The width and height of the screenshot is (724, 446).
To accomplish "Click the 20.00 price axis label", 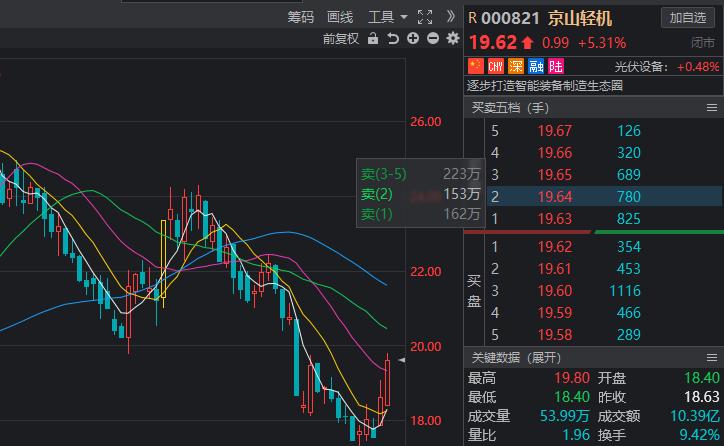I will click(426, 346).
